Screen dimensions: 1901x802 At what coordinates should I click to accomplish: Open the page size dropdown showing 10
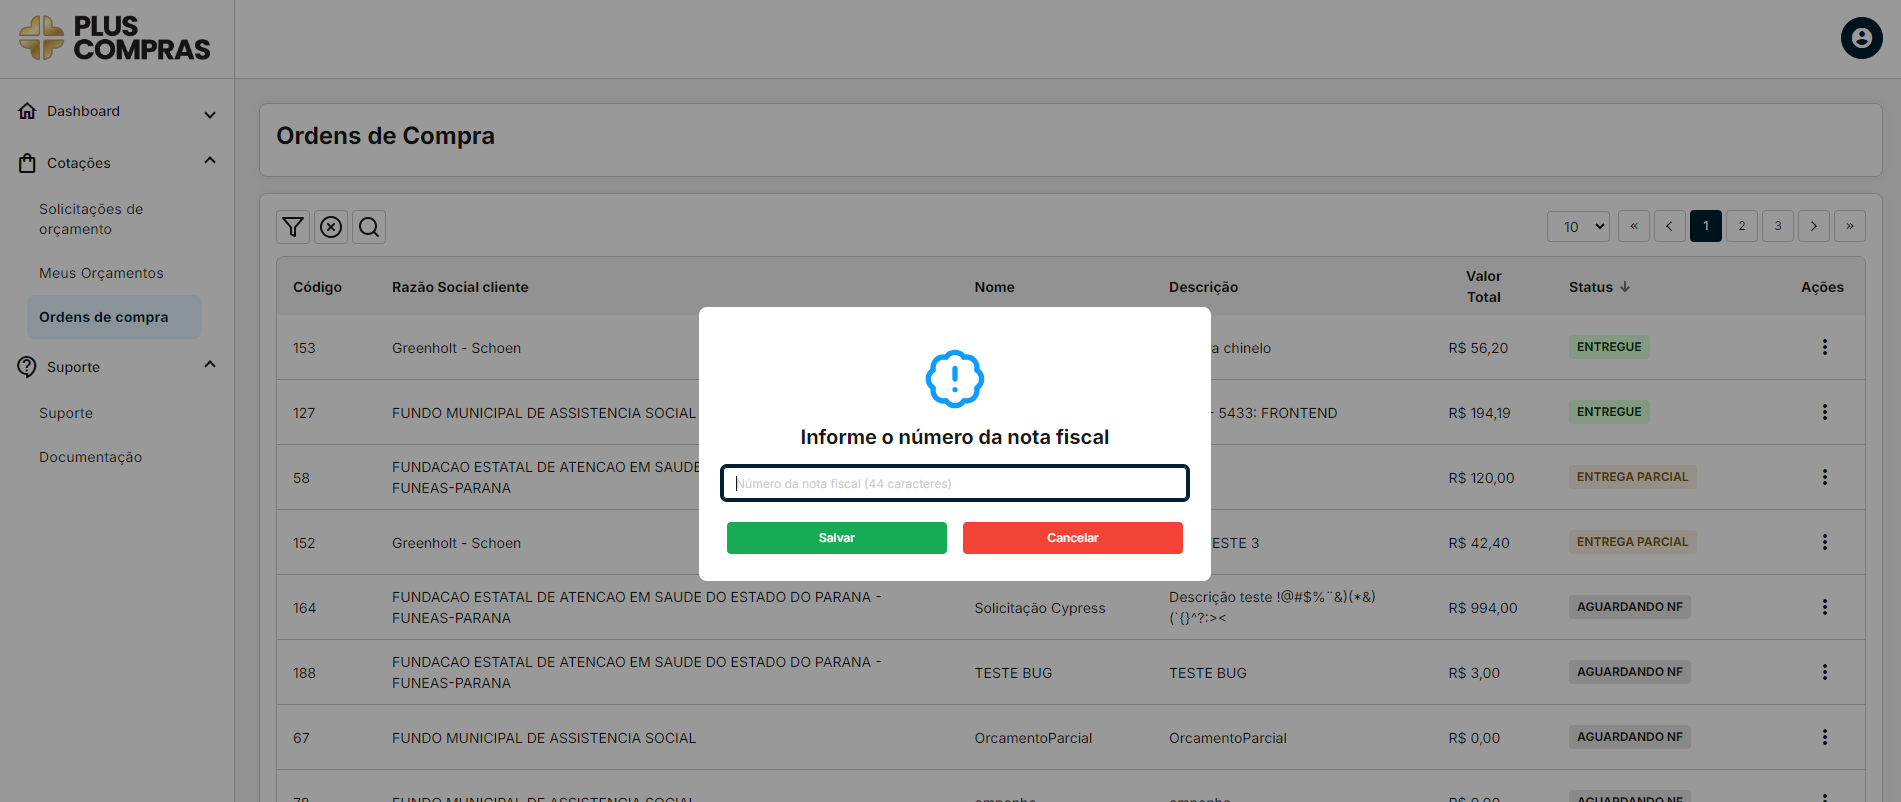point(1578,226)
